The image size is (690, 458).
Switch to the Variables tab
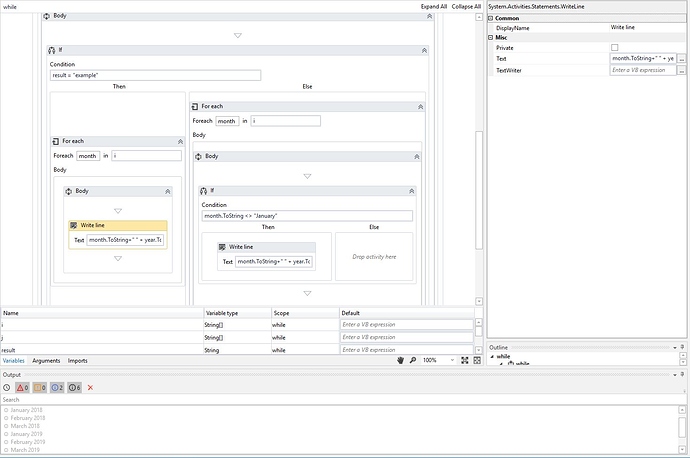click(x=14, y=361)
